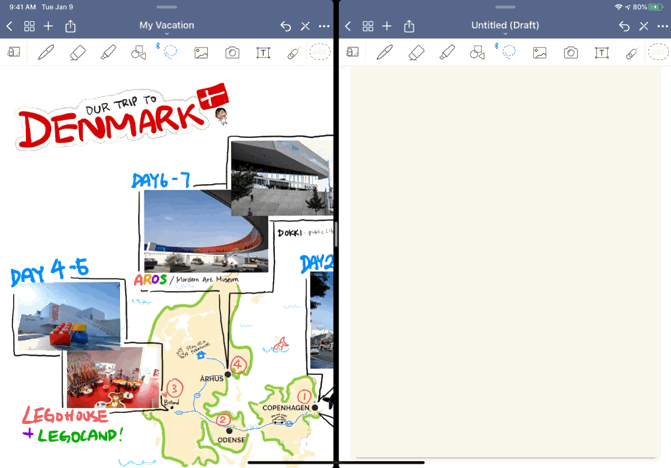The height and width of the screenshot is (468, 671).
Task: Tap the LEGOLAND! green handwriting
Action: point(80,435)
